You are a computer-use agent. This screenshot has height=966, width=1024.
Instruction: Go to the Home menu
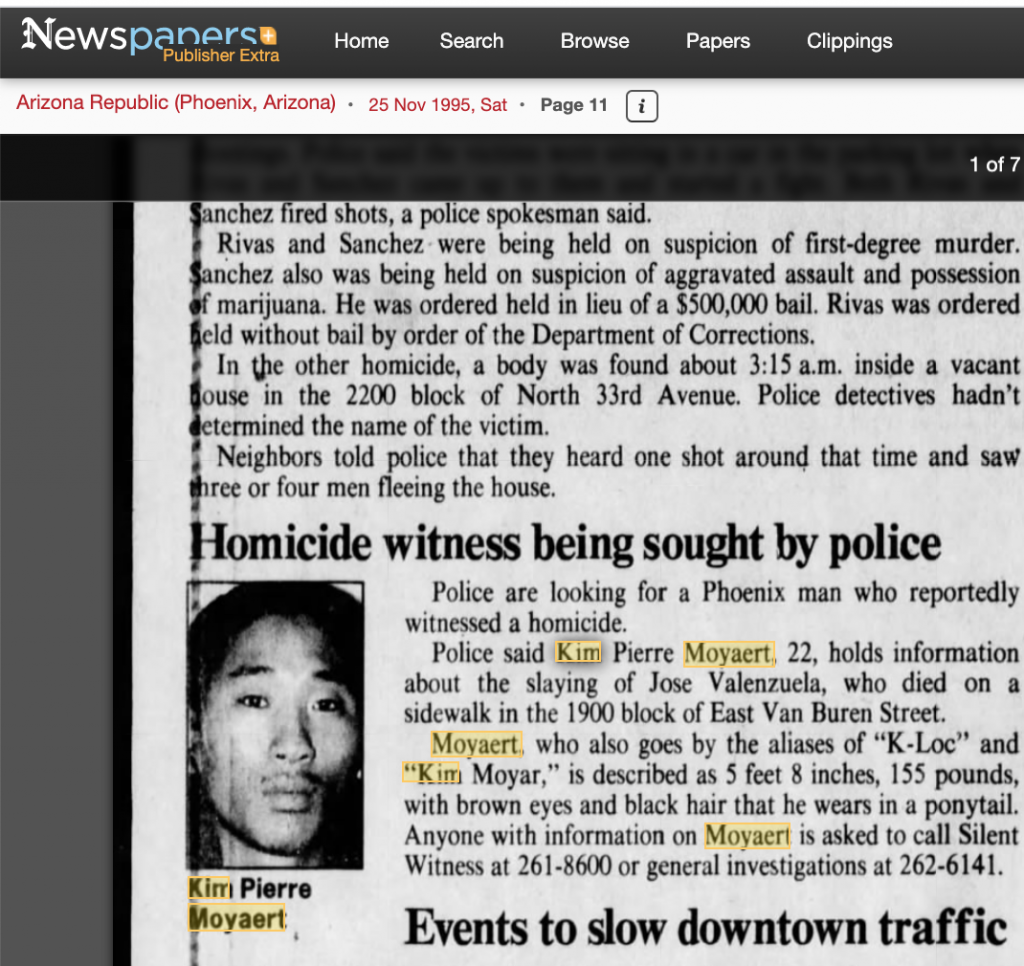[x=361, y=41]
